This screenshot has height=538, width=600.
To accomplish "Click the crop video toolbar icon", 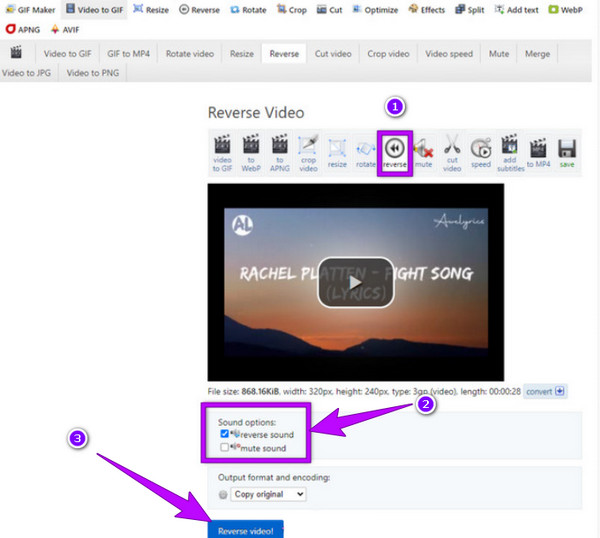I will (x=308, y=153).
